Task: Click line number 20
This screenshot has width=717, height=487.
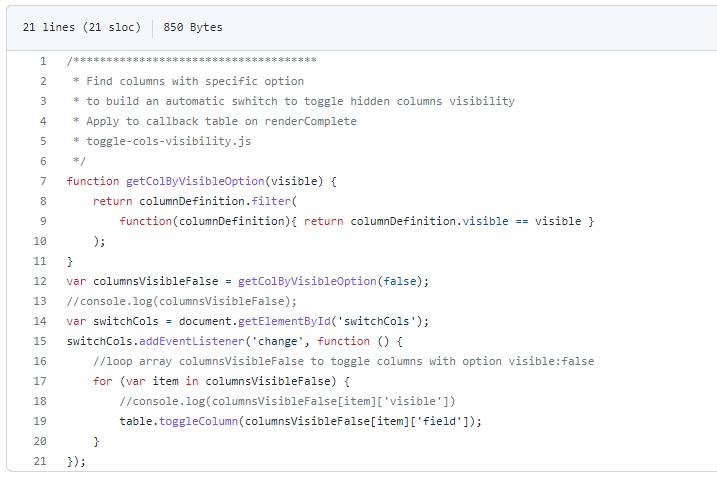Action: coord(40,441)
